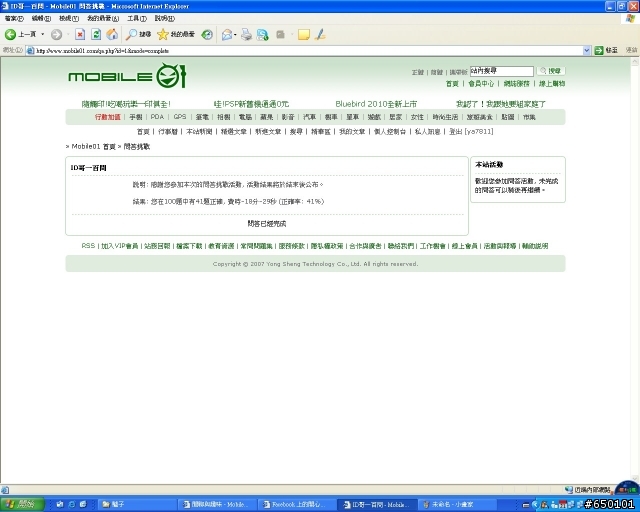640x512 pixels.
Task: Click the Mobile01 logo
Action: click(x=127, y=76)
